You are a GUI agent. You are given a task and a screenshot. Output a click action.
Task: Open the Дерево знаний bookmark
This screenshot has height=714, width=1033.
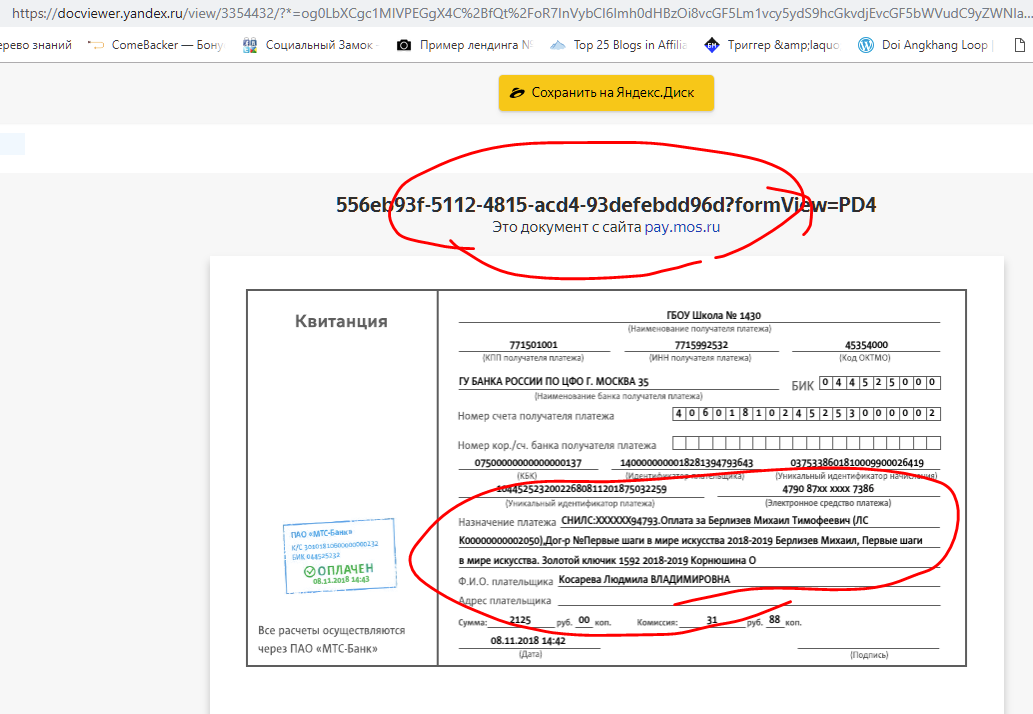point(36,45)
